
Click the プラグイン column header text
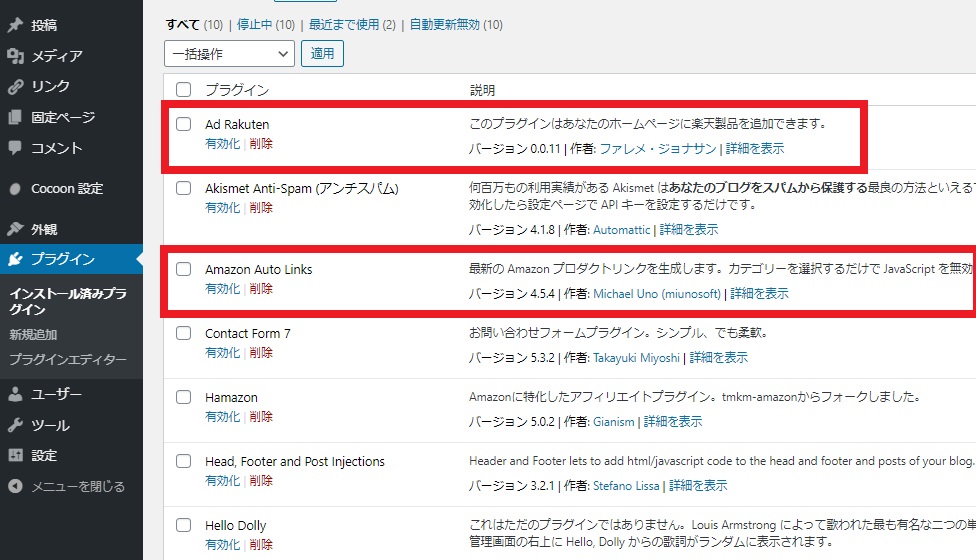point(237,90)
